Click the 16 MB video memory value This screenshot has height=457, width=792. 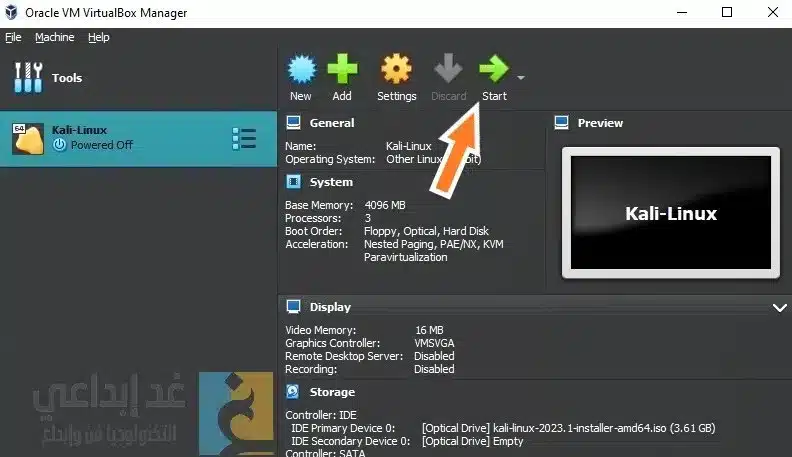pos(429,330)
